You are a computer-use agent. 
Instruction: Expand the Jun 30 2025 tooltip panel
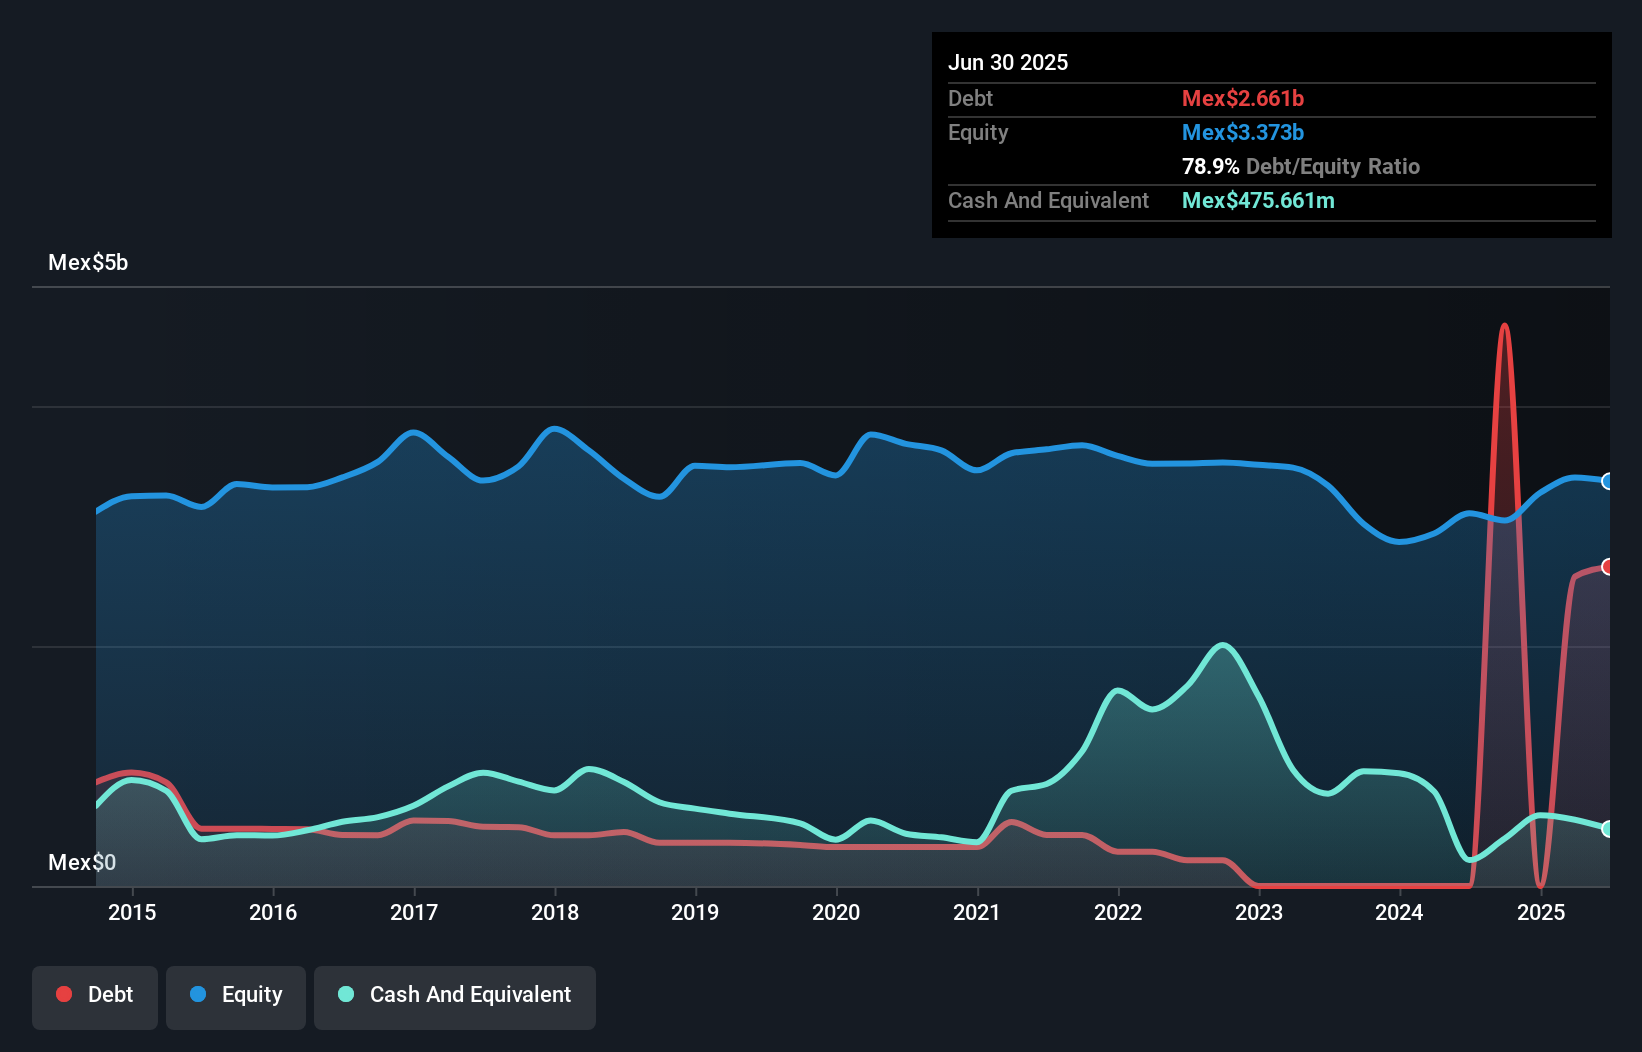tap(1008, 62)
